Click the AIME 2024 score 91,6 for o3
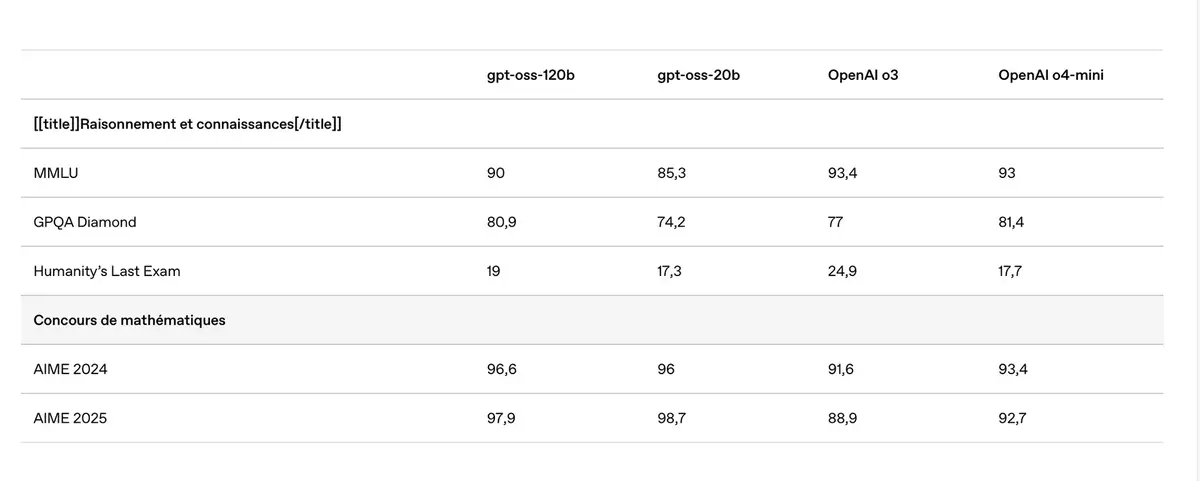The height and width of the screenshot is (481, 1200). pos(841,370)
